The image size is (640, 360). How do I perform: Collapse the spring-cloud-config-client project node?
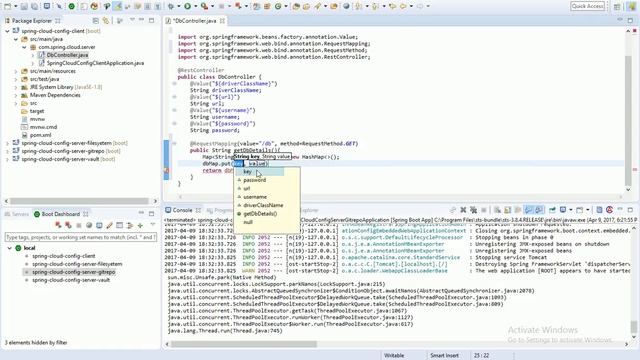[7, 31]
